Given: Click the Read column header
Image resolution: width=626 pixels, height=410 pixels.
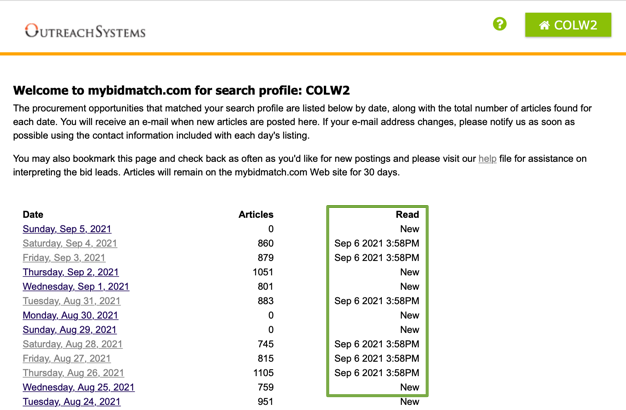Looking at the screenshot, I should [407, 214].
